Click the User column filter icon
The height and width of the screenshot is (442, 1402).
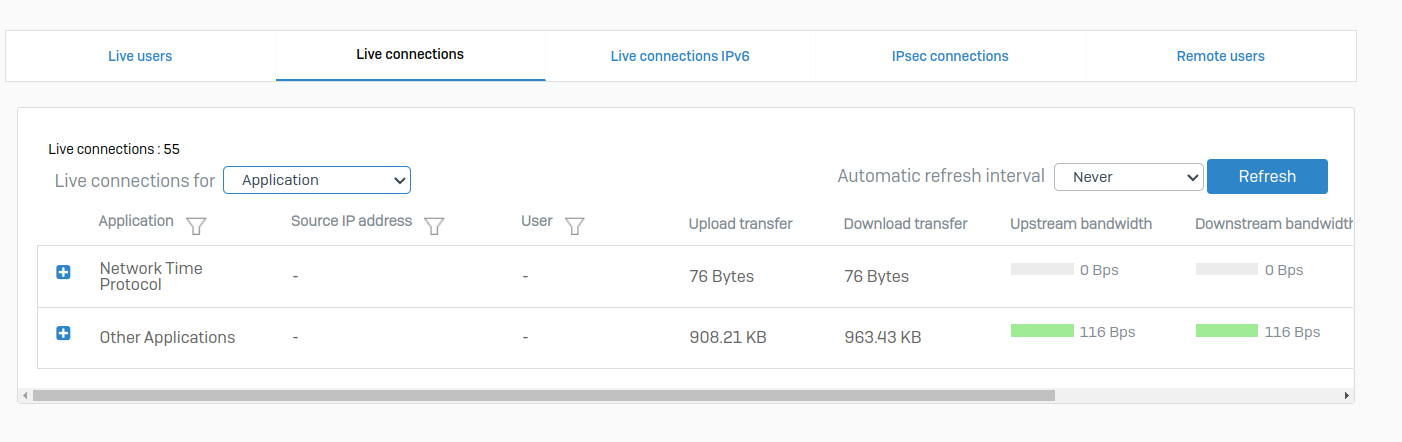pyautogui.click(x=574, y=226)
